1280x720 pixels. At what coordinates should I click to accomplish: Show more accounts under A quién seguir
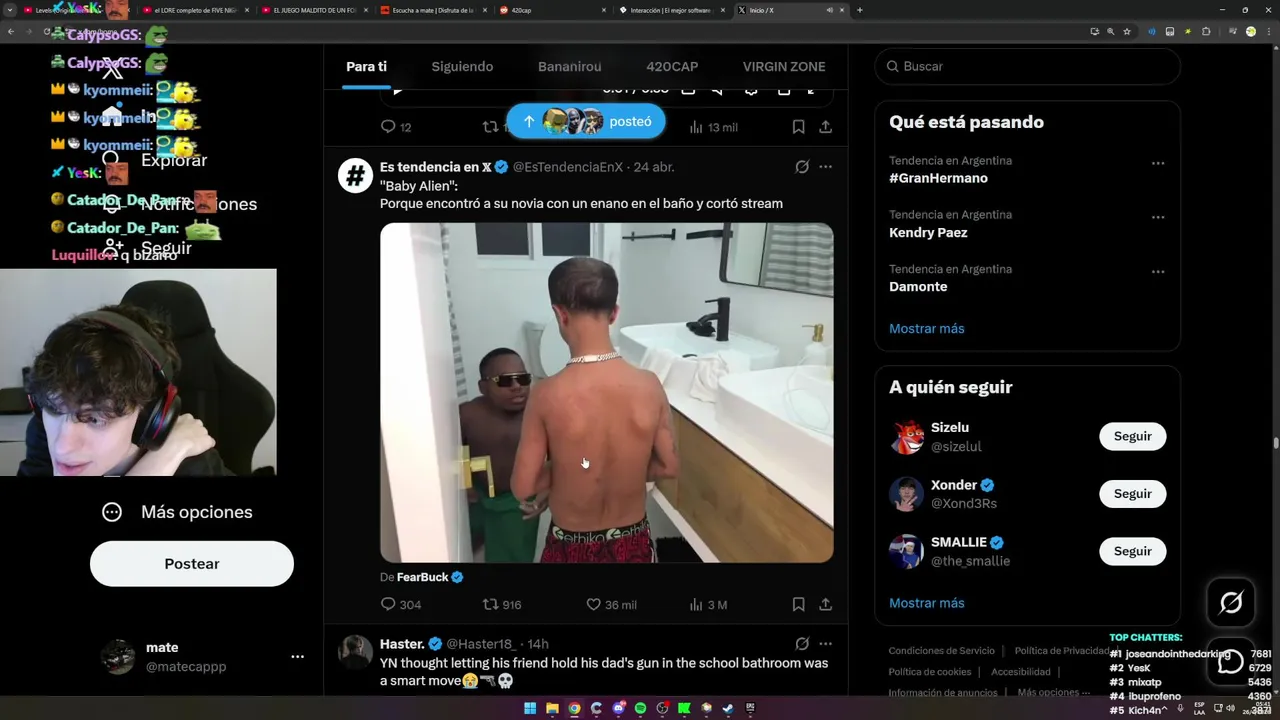(x=927, y=603)
